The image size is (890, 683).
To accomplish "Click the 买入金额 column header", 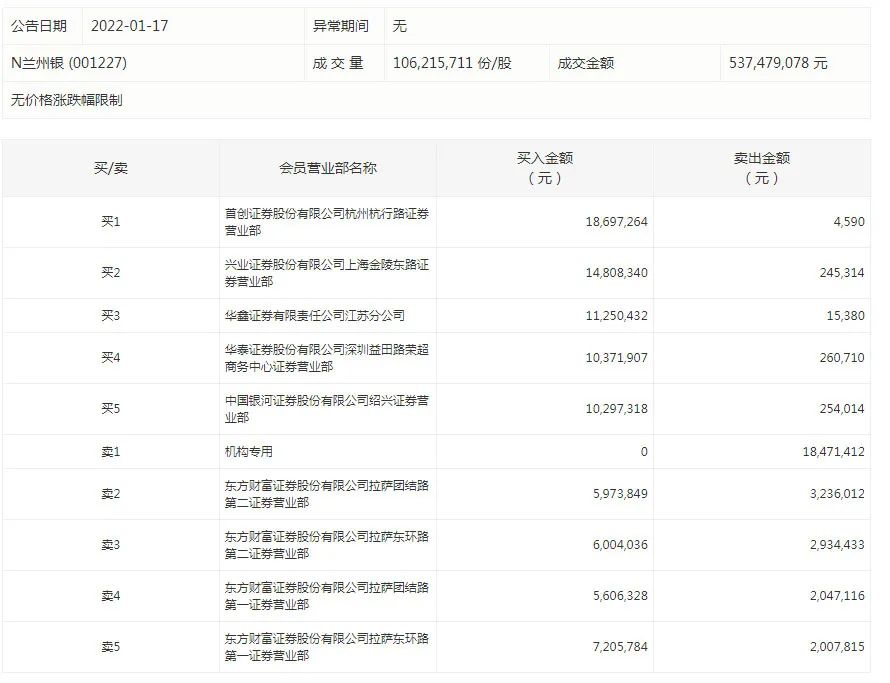I will click(x=534, y=167).
